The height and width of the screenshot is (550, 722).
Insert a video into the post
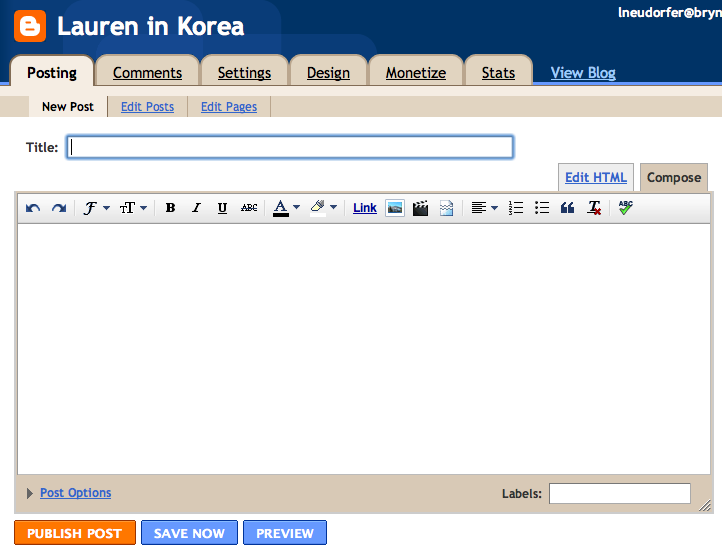(x=420, y=208)
